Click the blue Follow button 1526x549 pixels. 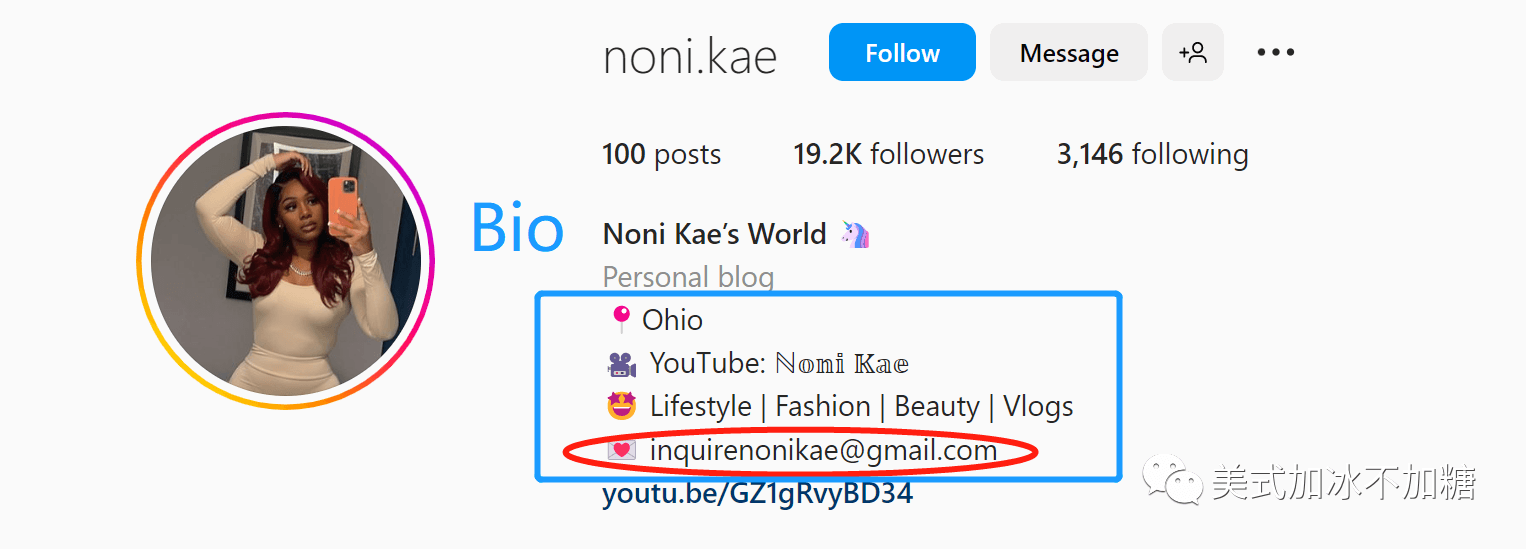point(902,53)
